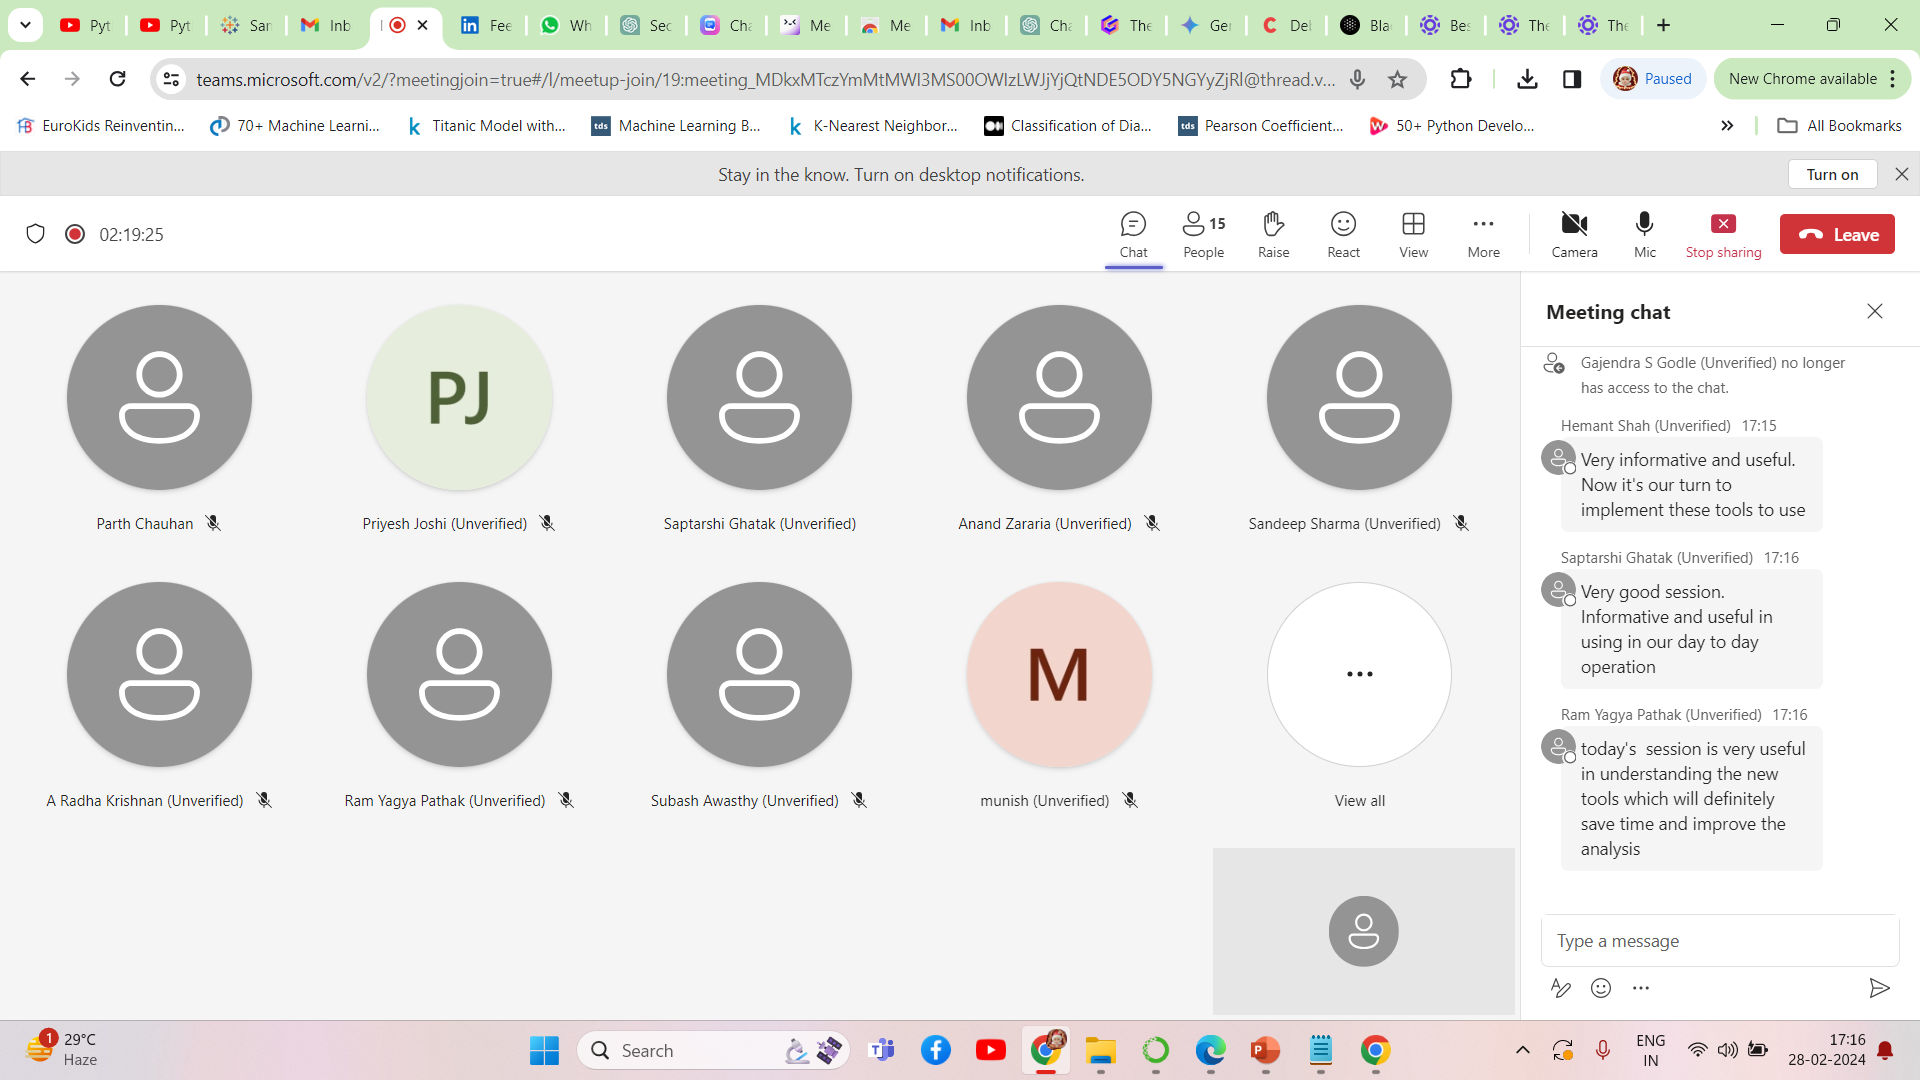Stop sharing your screen
The image size is (1920, 1080).
1723,235
